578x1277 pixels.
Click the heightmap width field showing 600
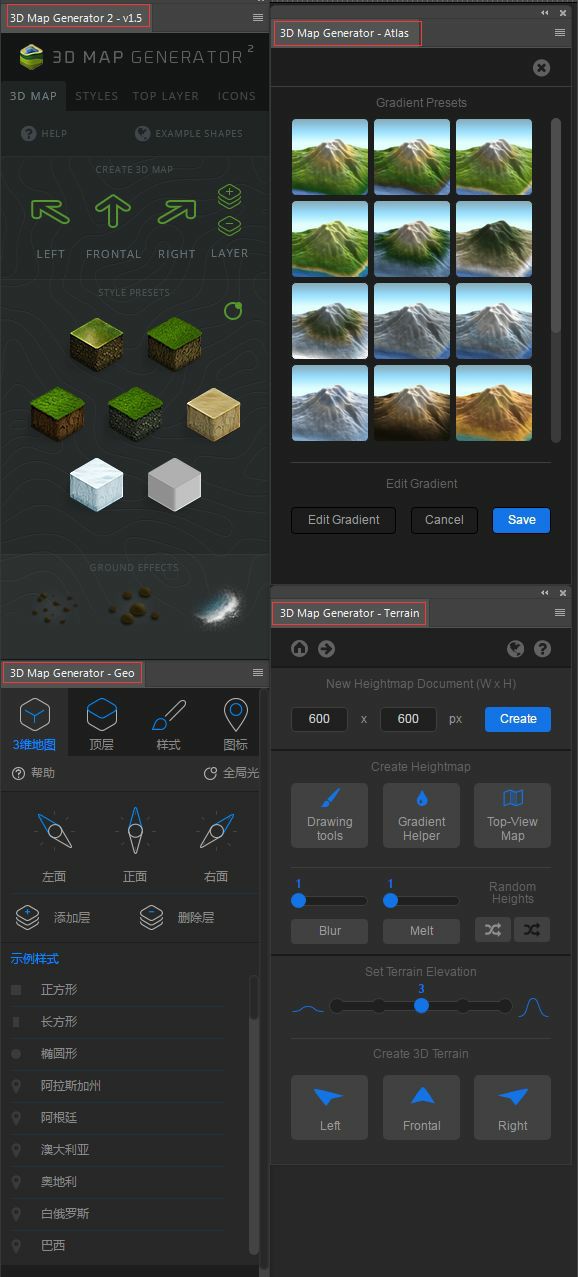319,719
